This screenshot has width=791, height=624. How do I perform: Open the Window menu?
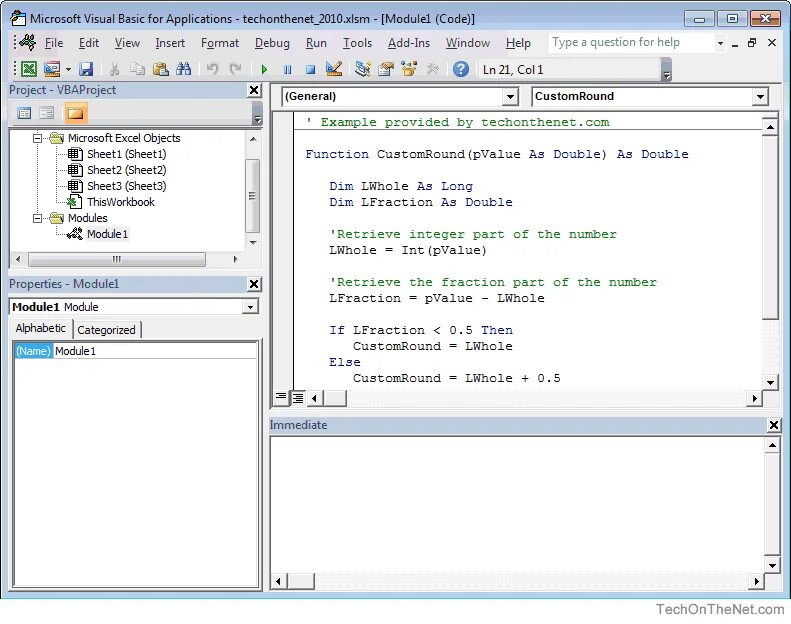(468, 43)
